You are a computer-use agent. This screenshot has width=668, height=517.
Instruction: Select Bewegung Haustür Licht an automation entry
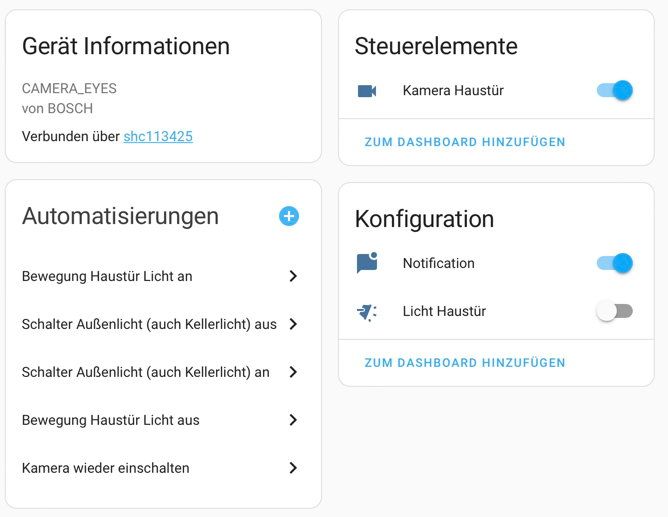(x=107, y=276)
